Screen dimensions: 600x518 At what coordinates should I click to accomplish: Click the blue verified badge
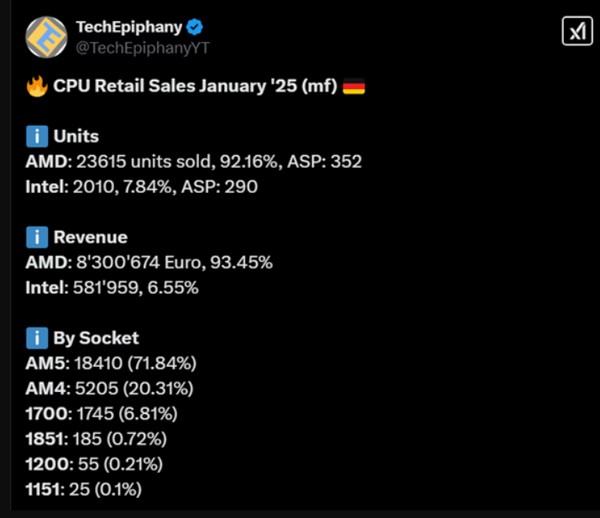point(194,27)
